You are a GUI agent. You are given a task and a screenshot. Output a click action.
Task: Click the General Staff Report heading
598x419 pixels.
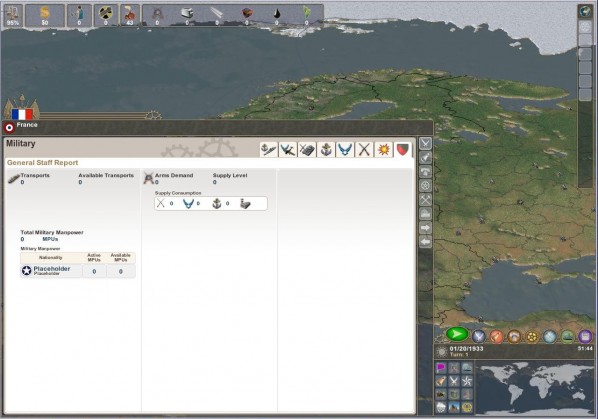(x=42, y=162)
